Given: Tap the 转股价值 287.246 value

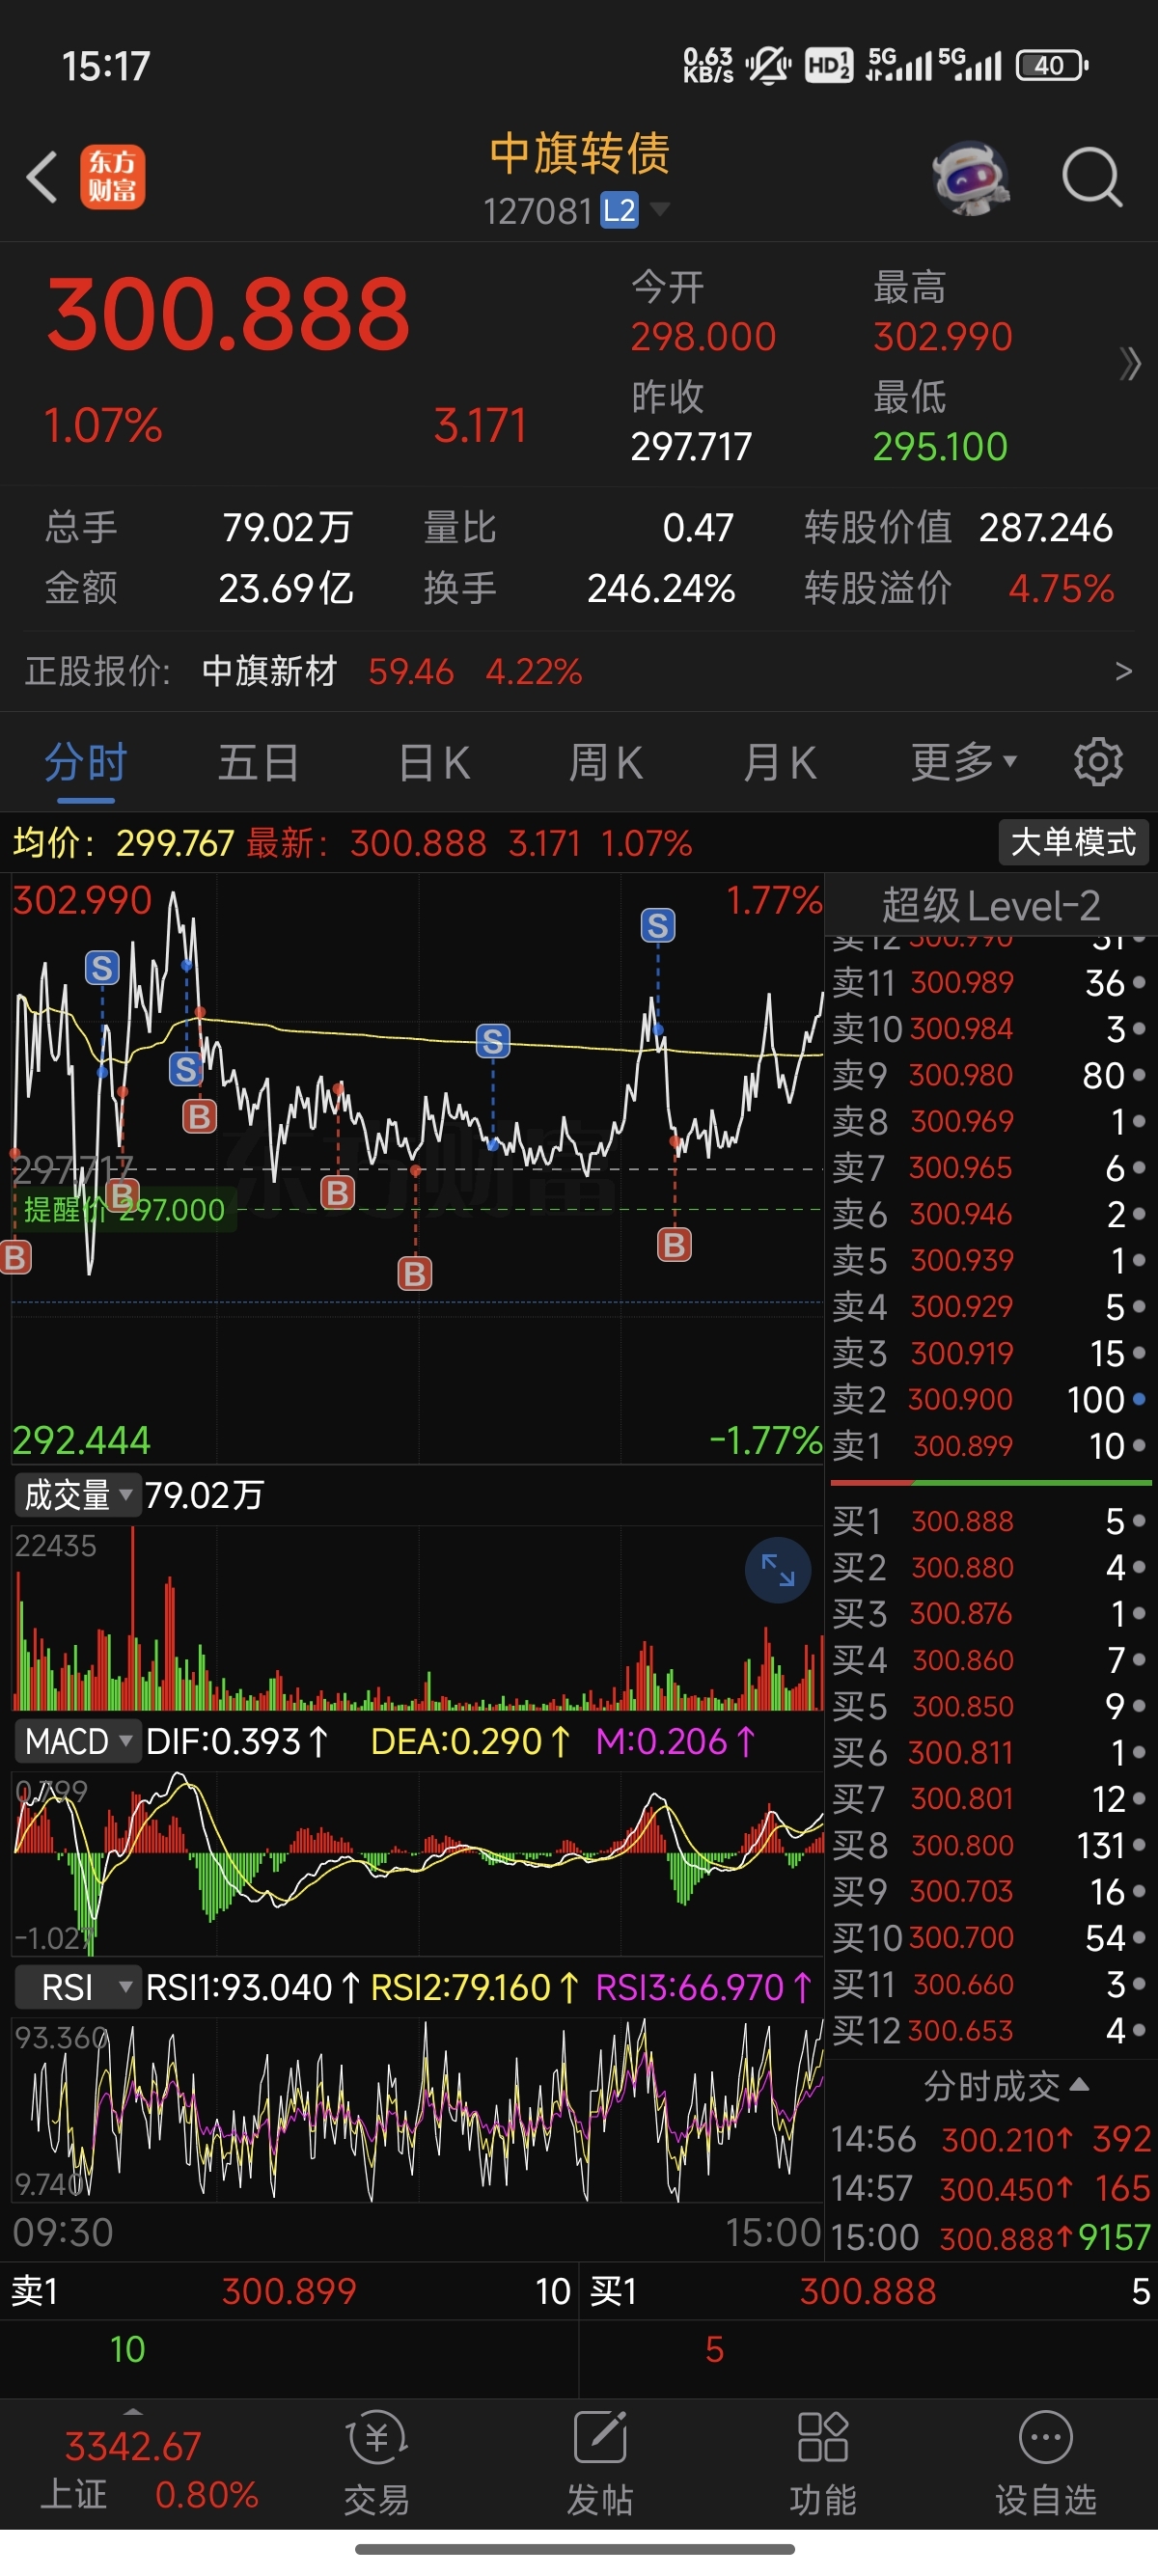Looking at the screenshot, I should [x=1045, y=527].
